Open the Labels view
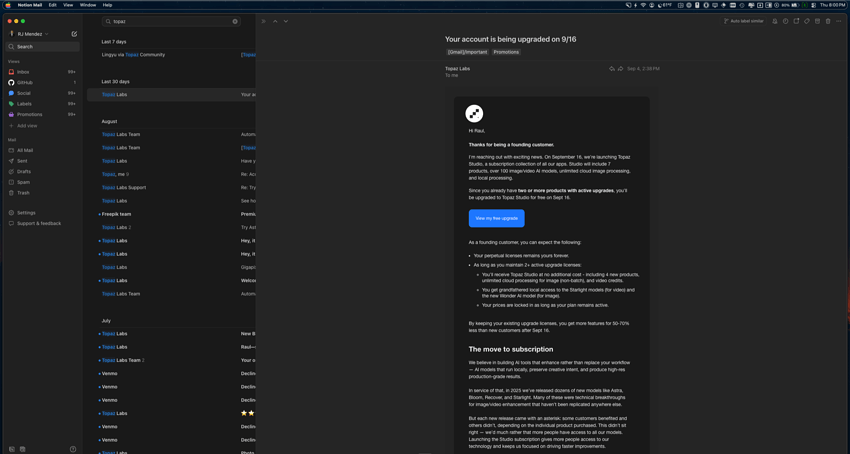Viewport: 850px width, 454px height. 42,104
